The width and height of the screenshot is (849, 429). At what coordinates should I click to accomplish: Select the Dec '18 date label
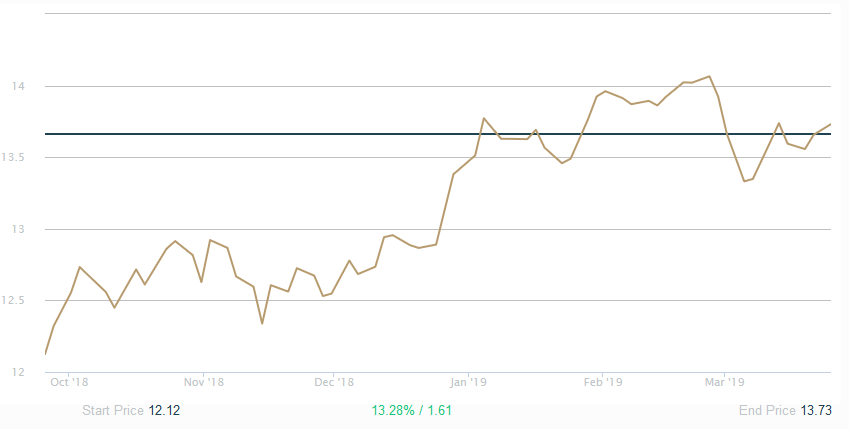pyautogui.click(x=334, y=382)
